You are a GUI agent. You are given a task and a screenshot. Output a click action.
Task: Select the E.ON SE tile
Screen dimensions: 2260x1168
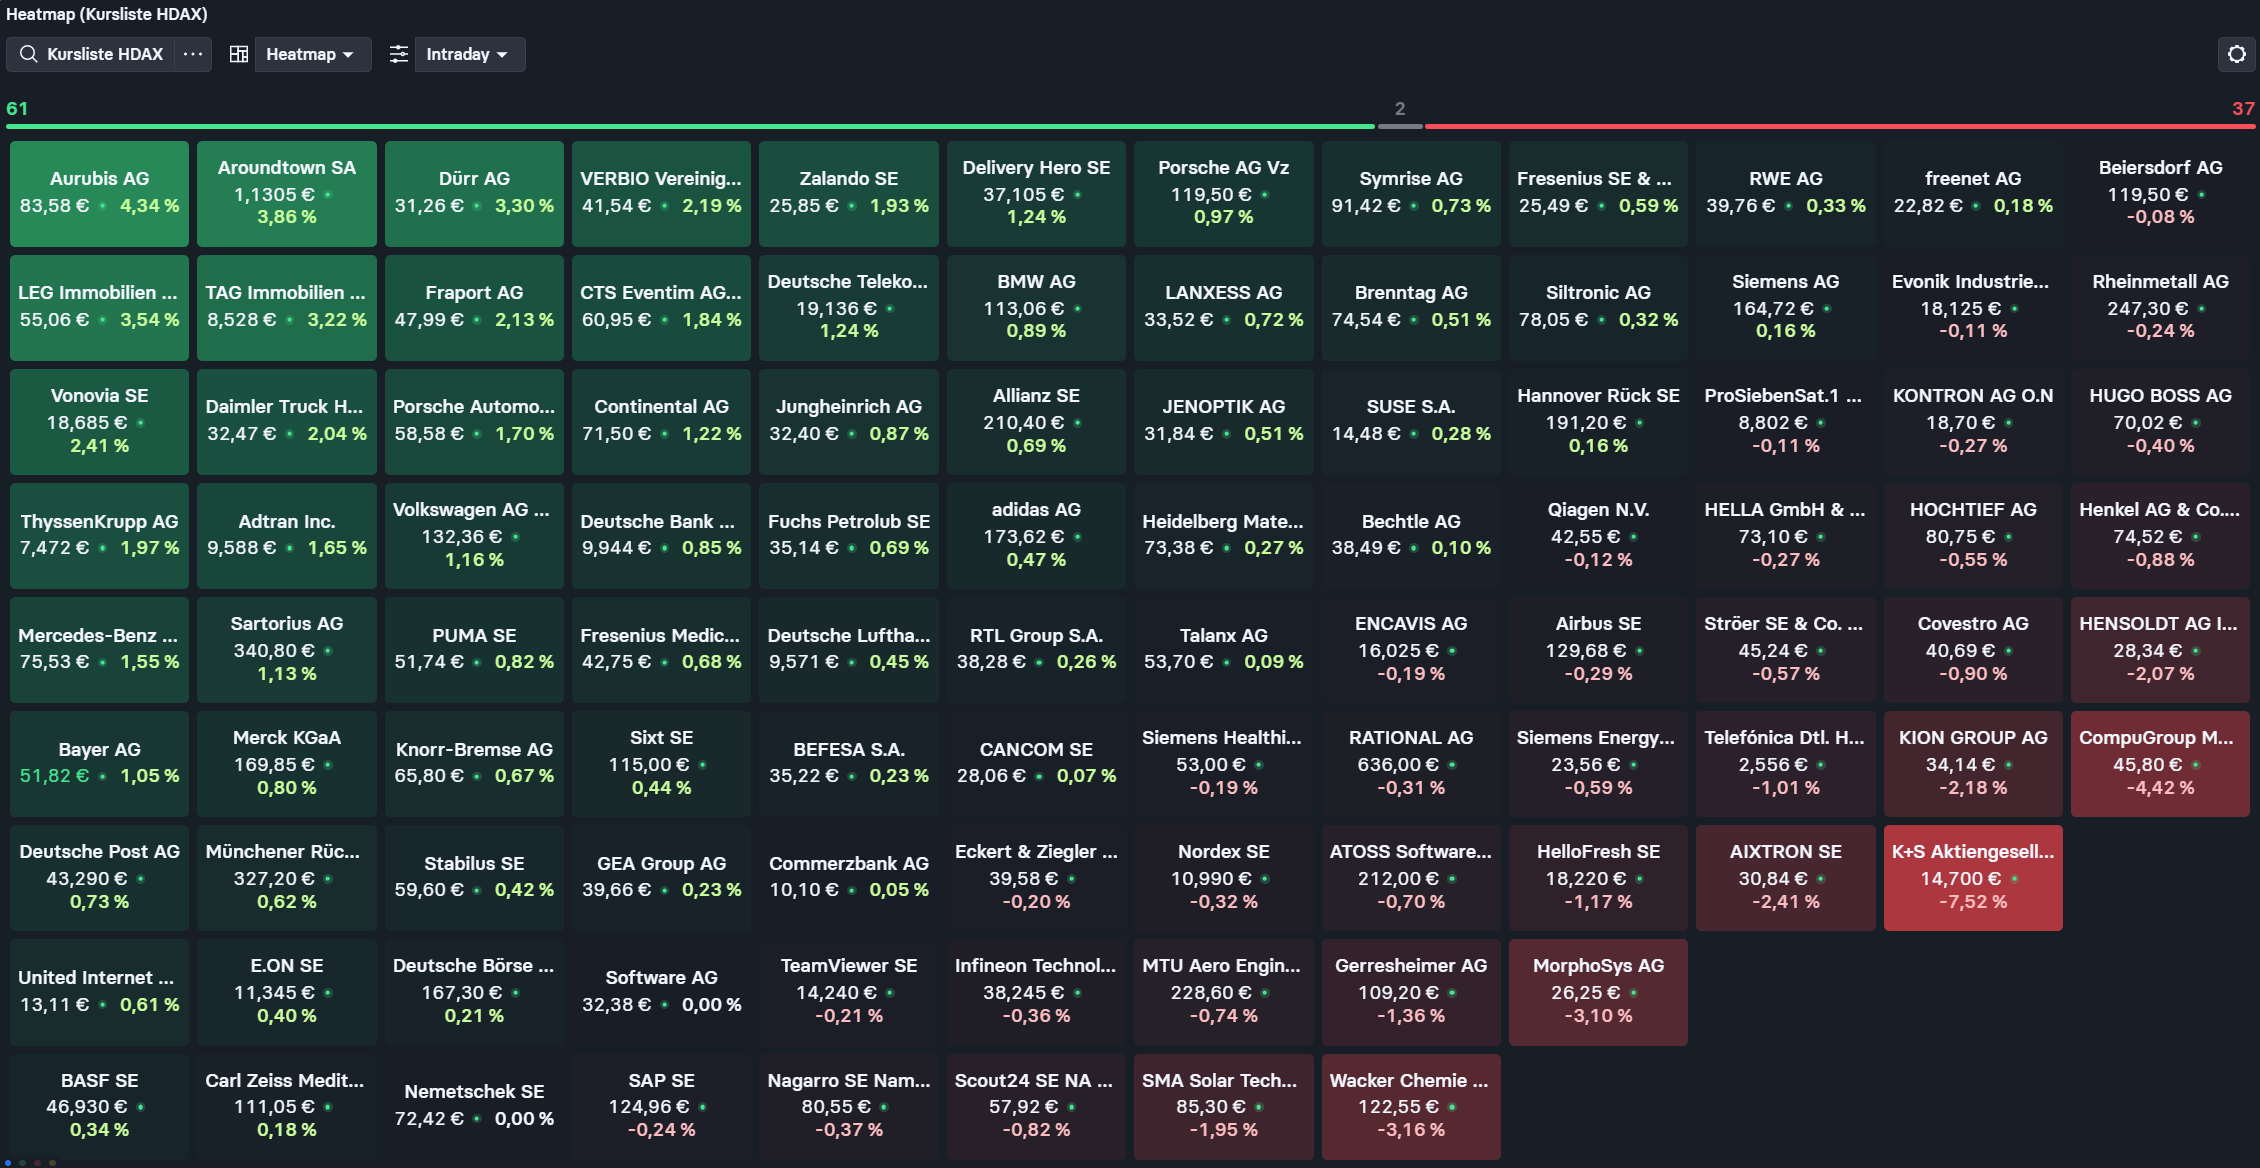click(287, 992)
